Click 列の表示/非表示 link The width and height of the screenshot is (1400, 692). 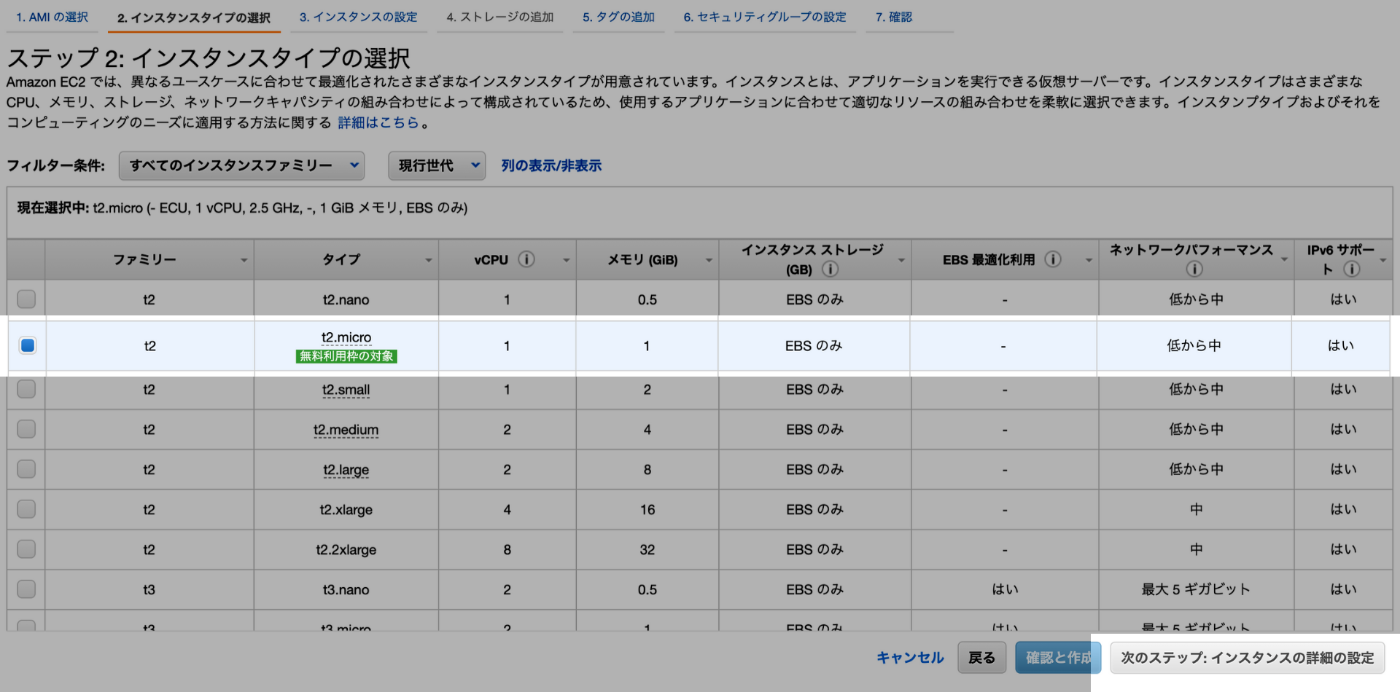(x=551, y=166)
